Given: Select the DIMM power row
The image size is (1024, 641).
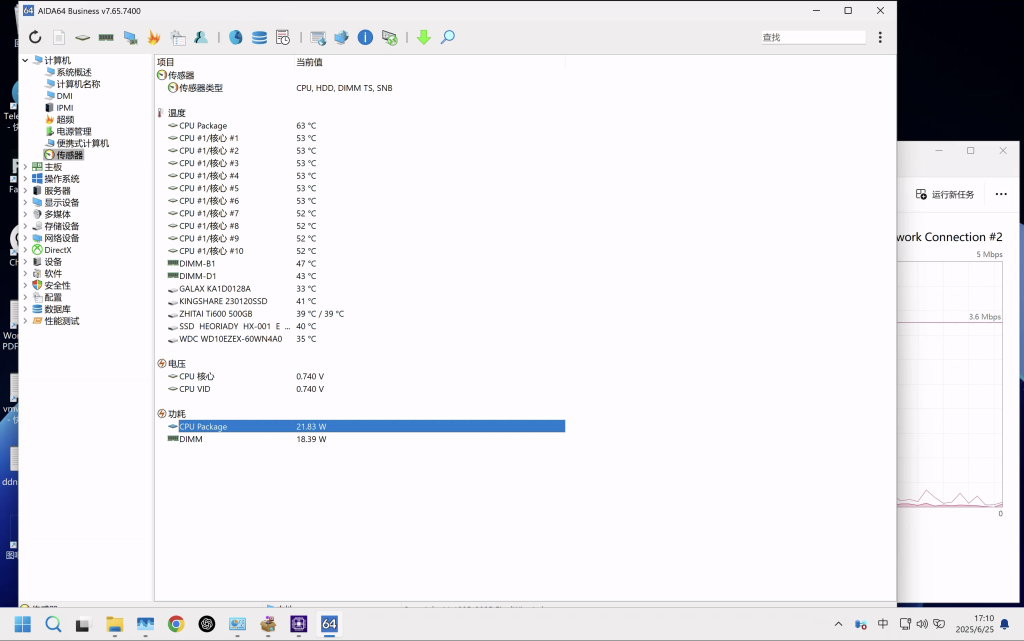Looking at the screenshot, I should 190,439.
